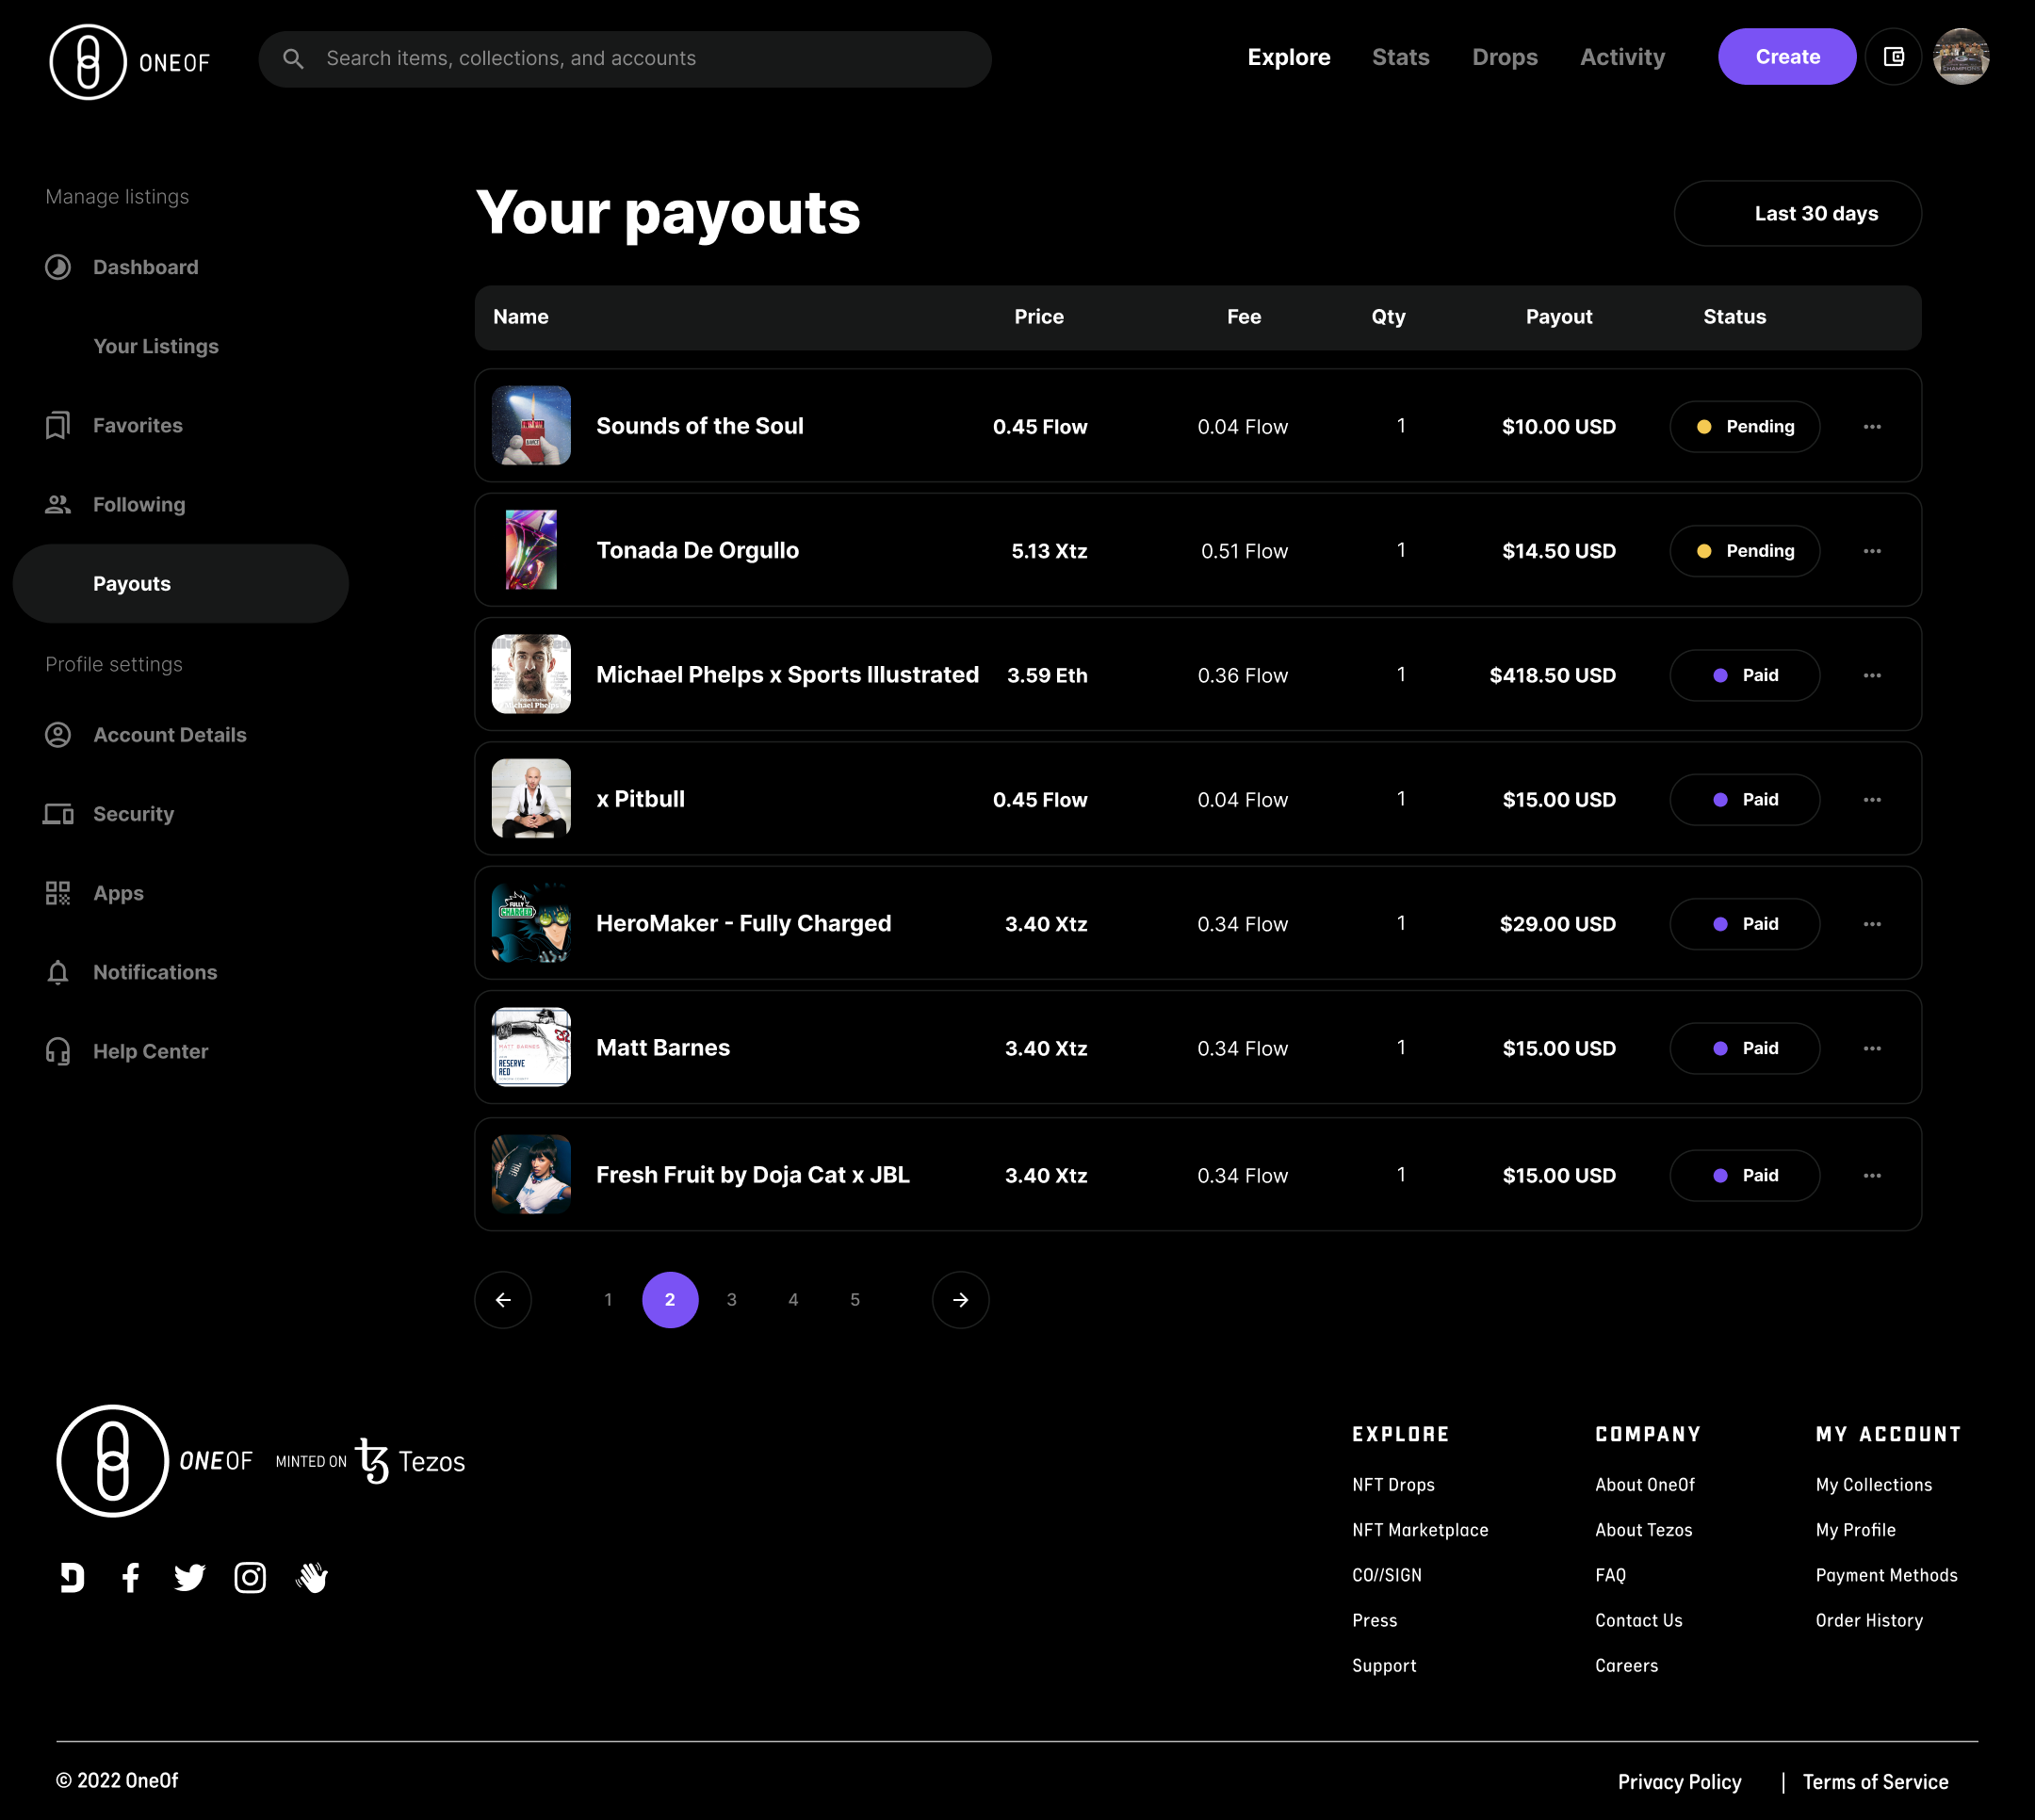Open Account Details settings

pyautogui.click(x=146, y=735)
